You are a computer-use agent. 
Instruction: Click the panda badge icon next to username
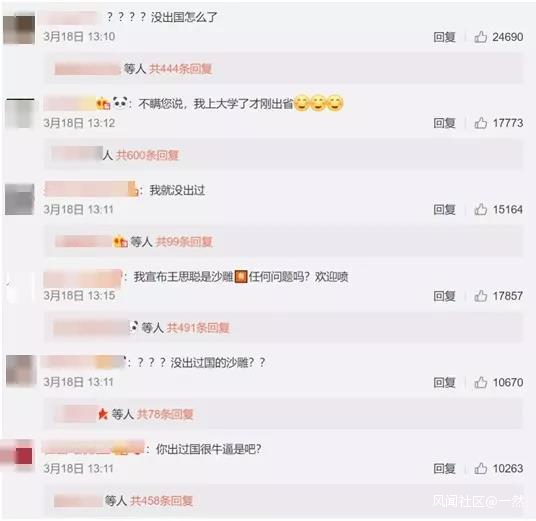[120, 103]
